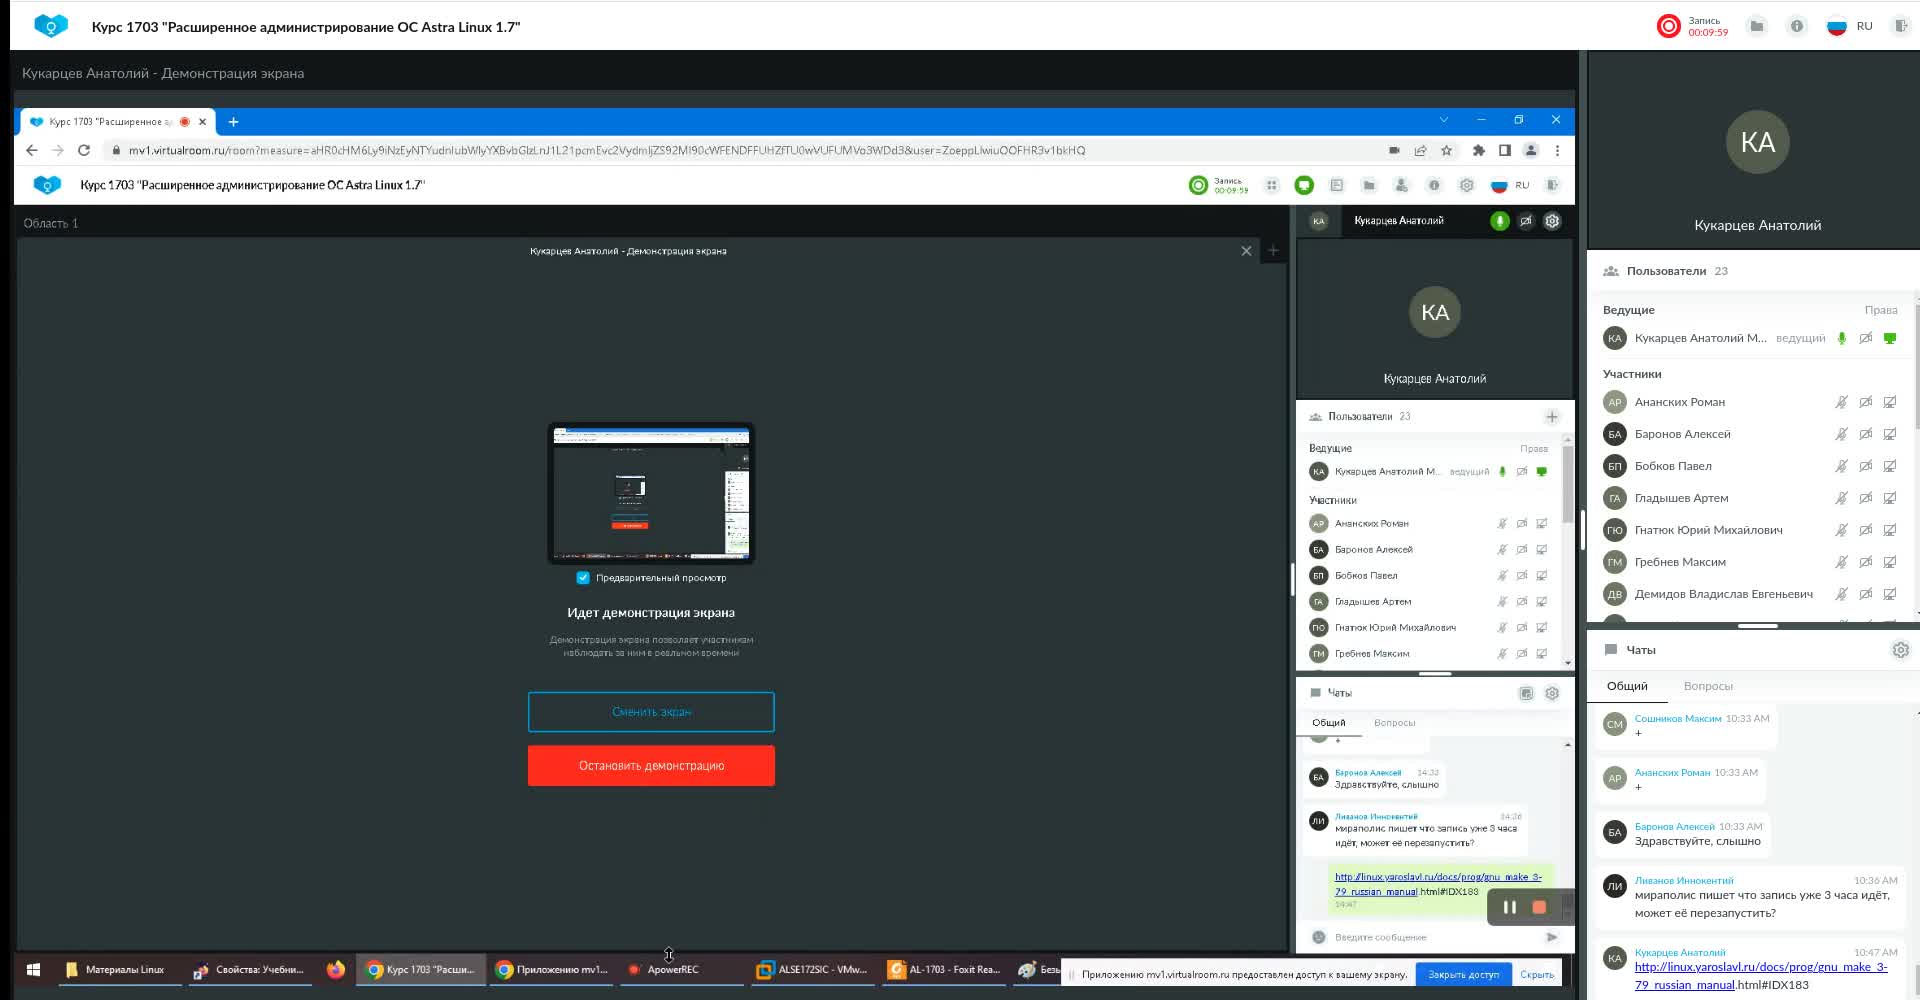Open Firefox from taskbar
The image size is (1920, 1000).
[335, 969]
